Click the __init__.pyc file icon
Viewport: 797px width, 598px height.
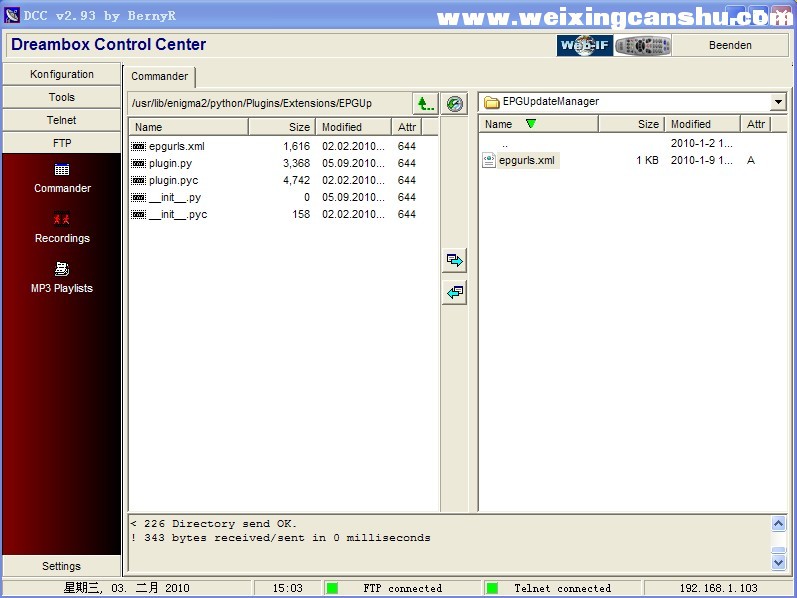tap(138, 215)
